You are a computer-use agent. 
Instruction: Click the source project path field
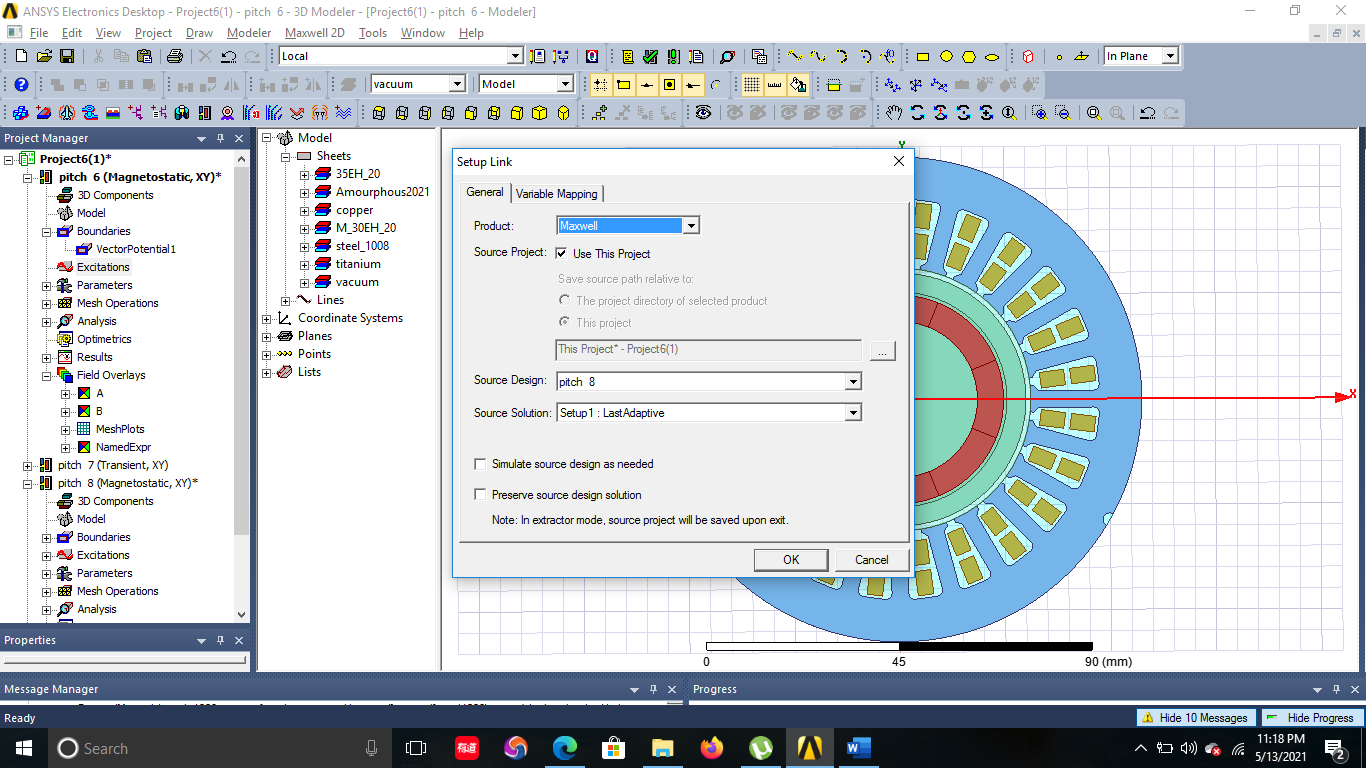pyautogui.click(x=709, y=349)
